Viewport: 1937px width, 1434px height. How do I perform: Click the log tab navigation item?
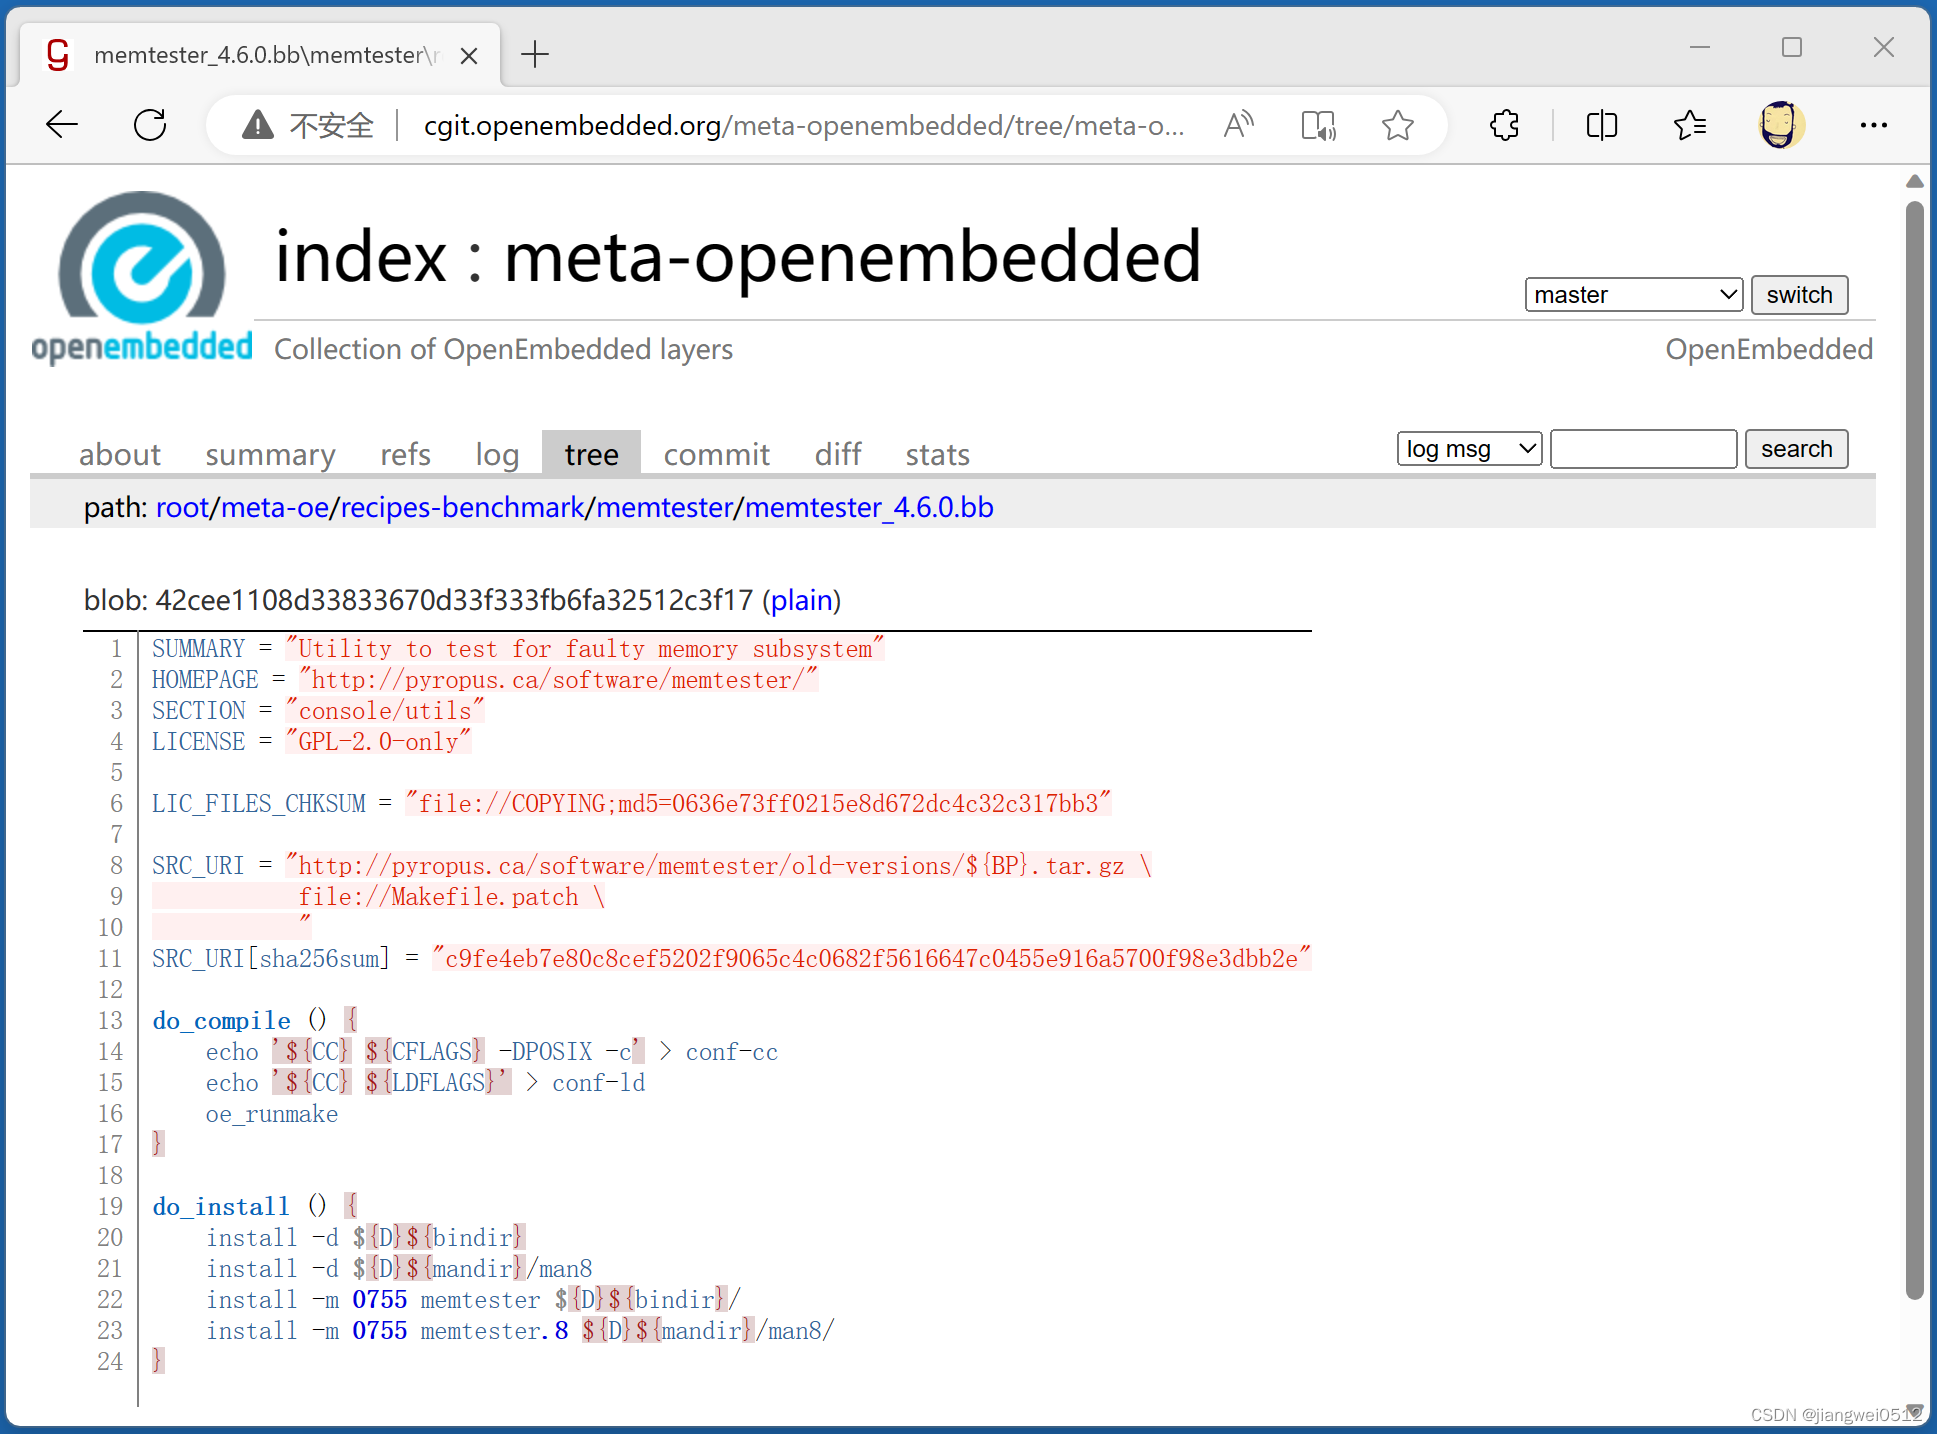(x=496, y=452)
